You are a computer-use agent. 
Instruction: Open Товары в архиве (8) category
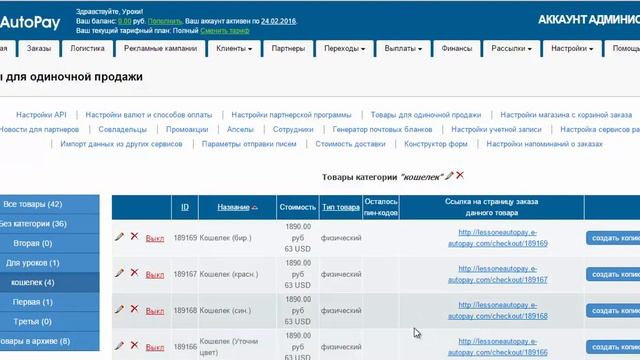pyautogui.click(x=49, y=341)
